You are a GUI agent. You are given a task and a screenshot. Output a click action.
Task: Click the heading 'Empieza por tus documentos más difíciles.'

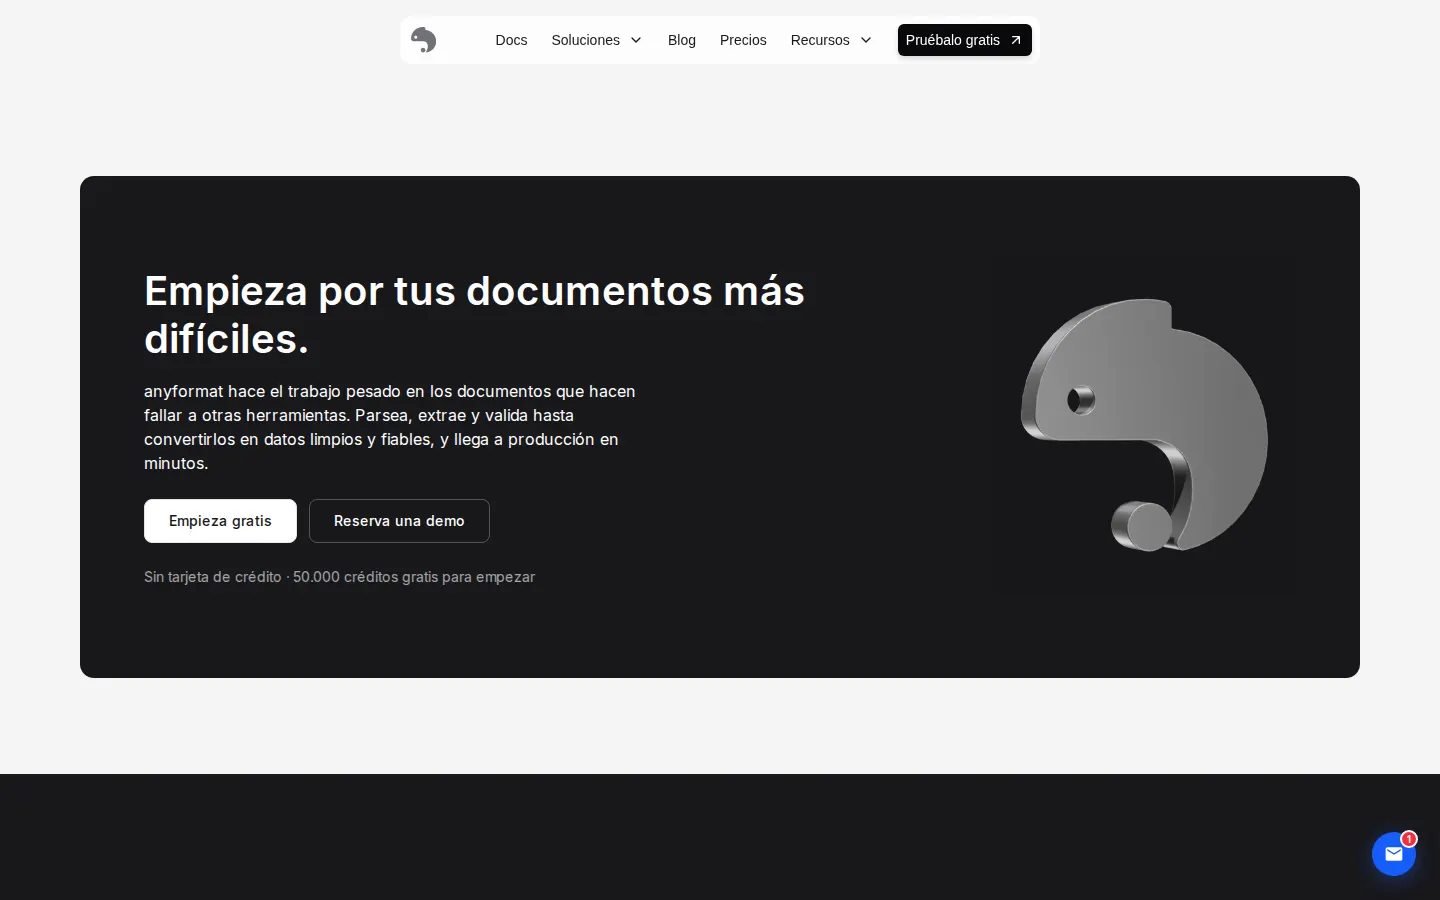[x=474, y=315]
